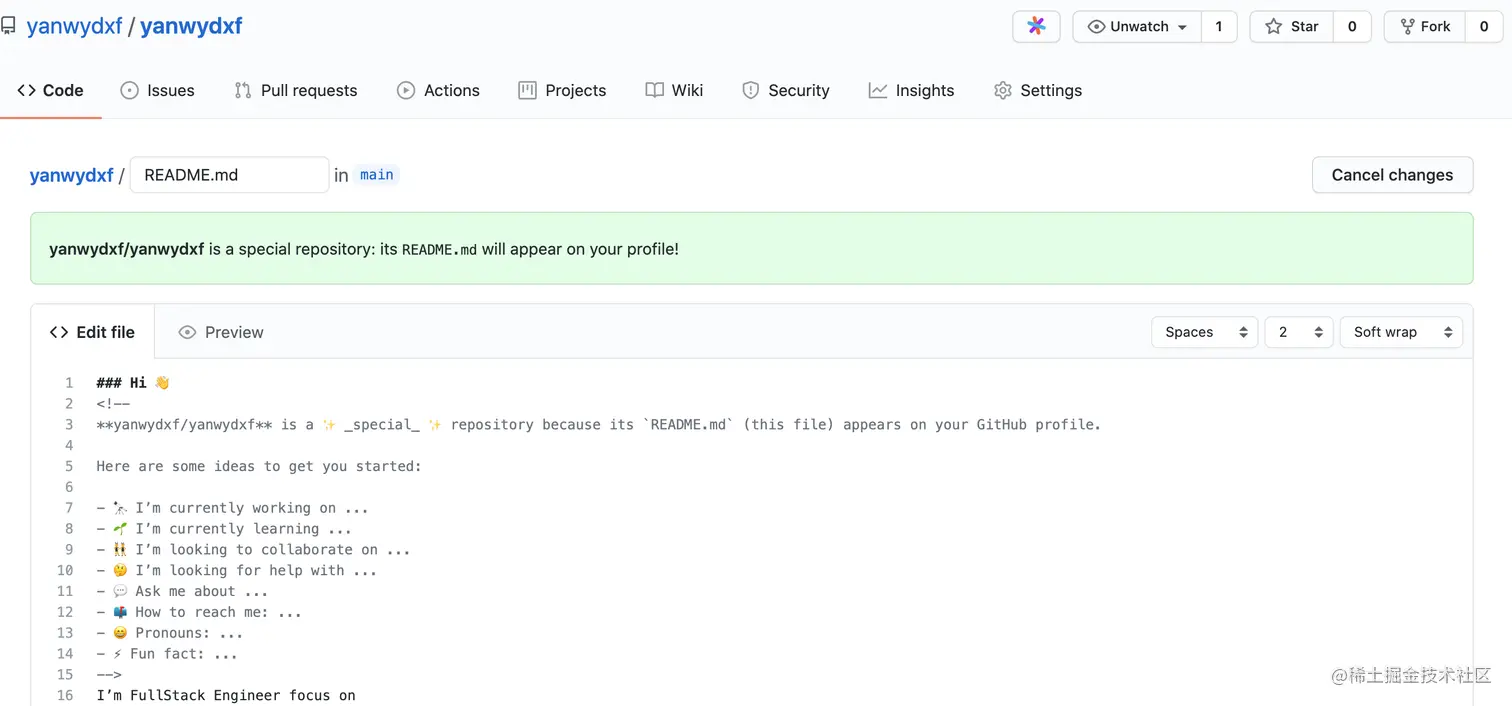1512x706 pixels.
Task: Open the Wiki tab
Action: [674, 90]
